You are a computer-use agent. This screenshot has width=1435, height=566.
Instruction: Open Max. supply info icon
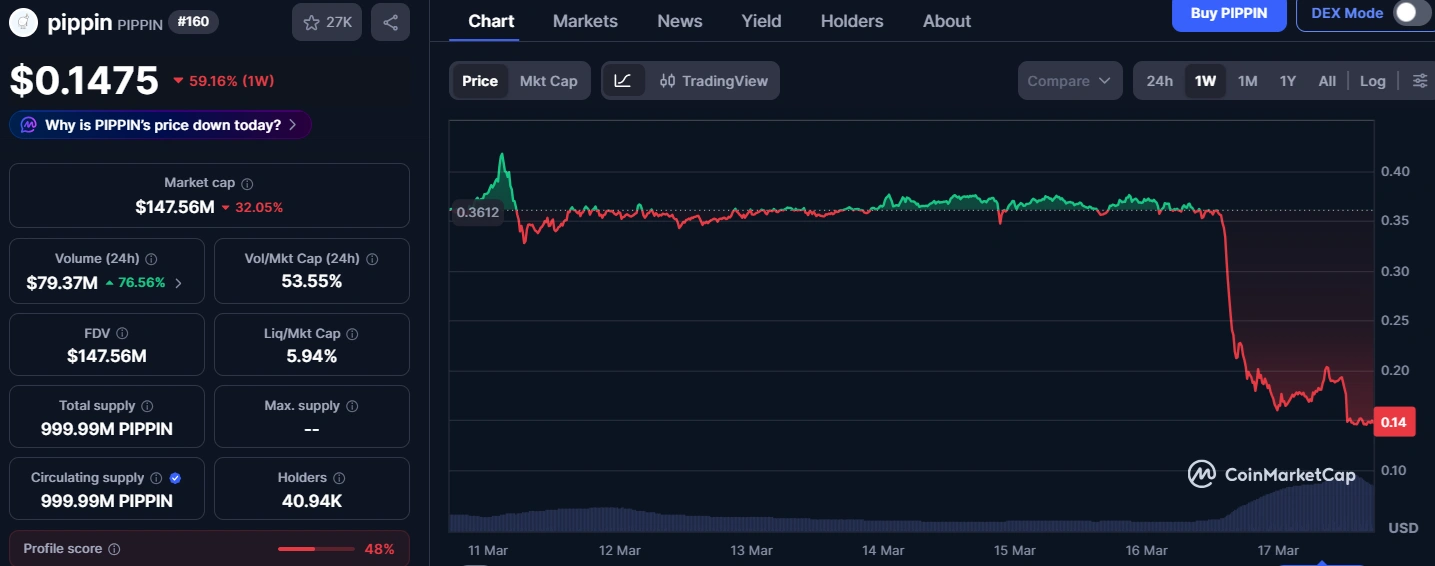(352, 406)
